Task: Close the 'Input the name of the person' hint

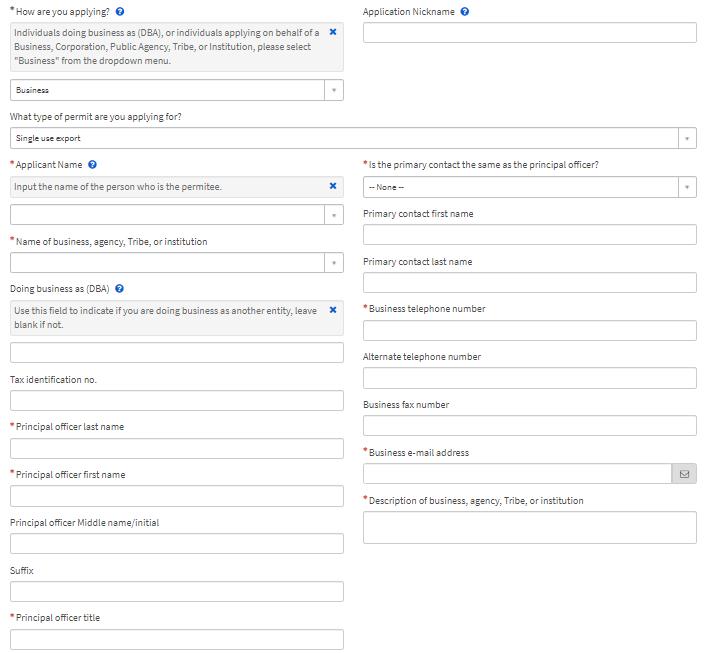Action: click(333, 186)
